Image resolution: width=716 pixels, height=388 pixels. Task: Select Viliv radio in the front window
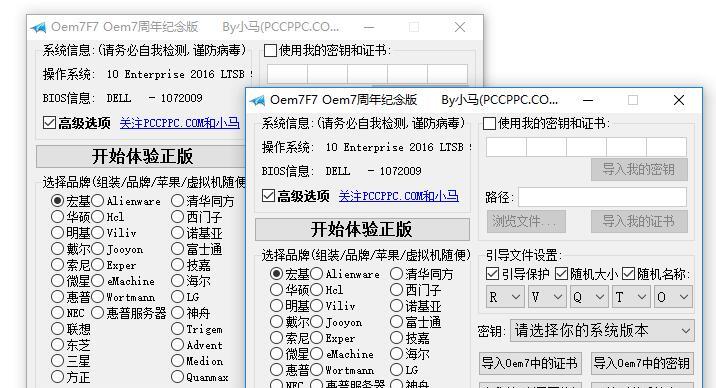[316, 306]
